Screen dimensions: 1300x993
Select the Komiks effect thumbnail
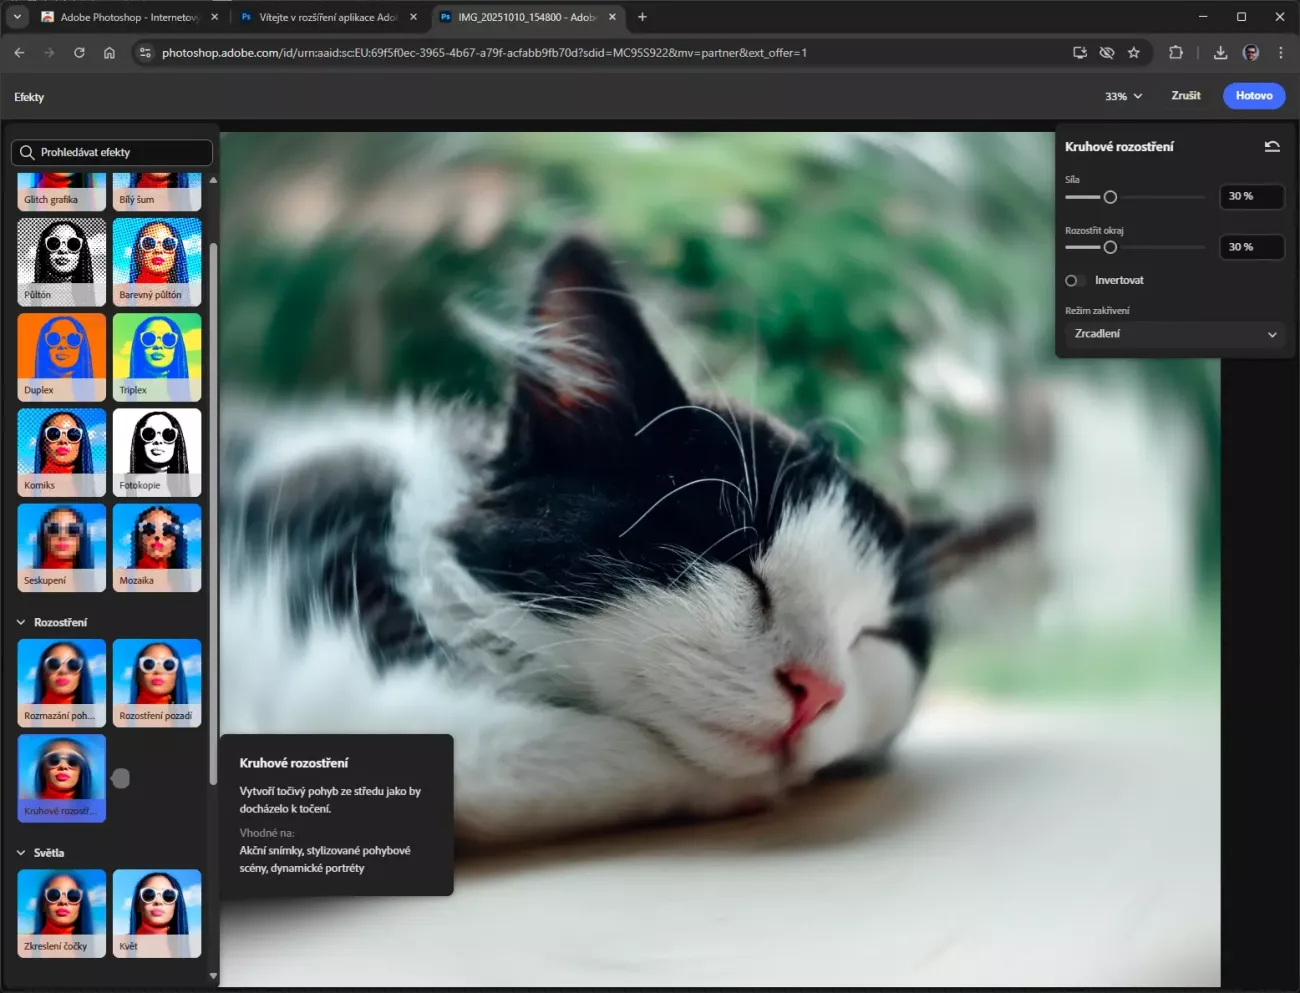click(62, 452)
